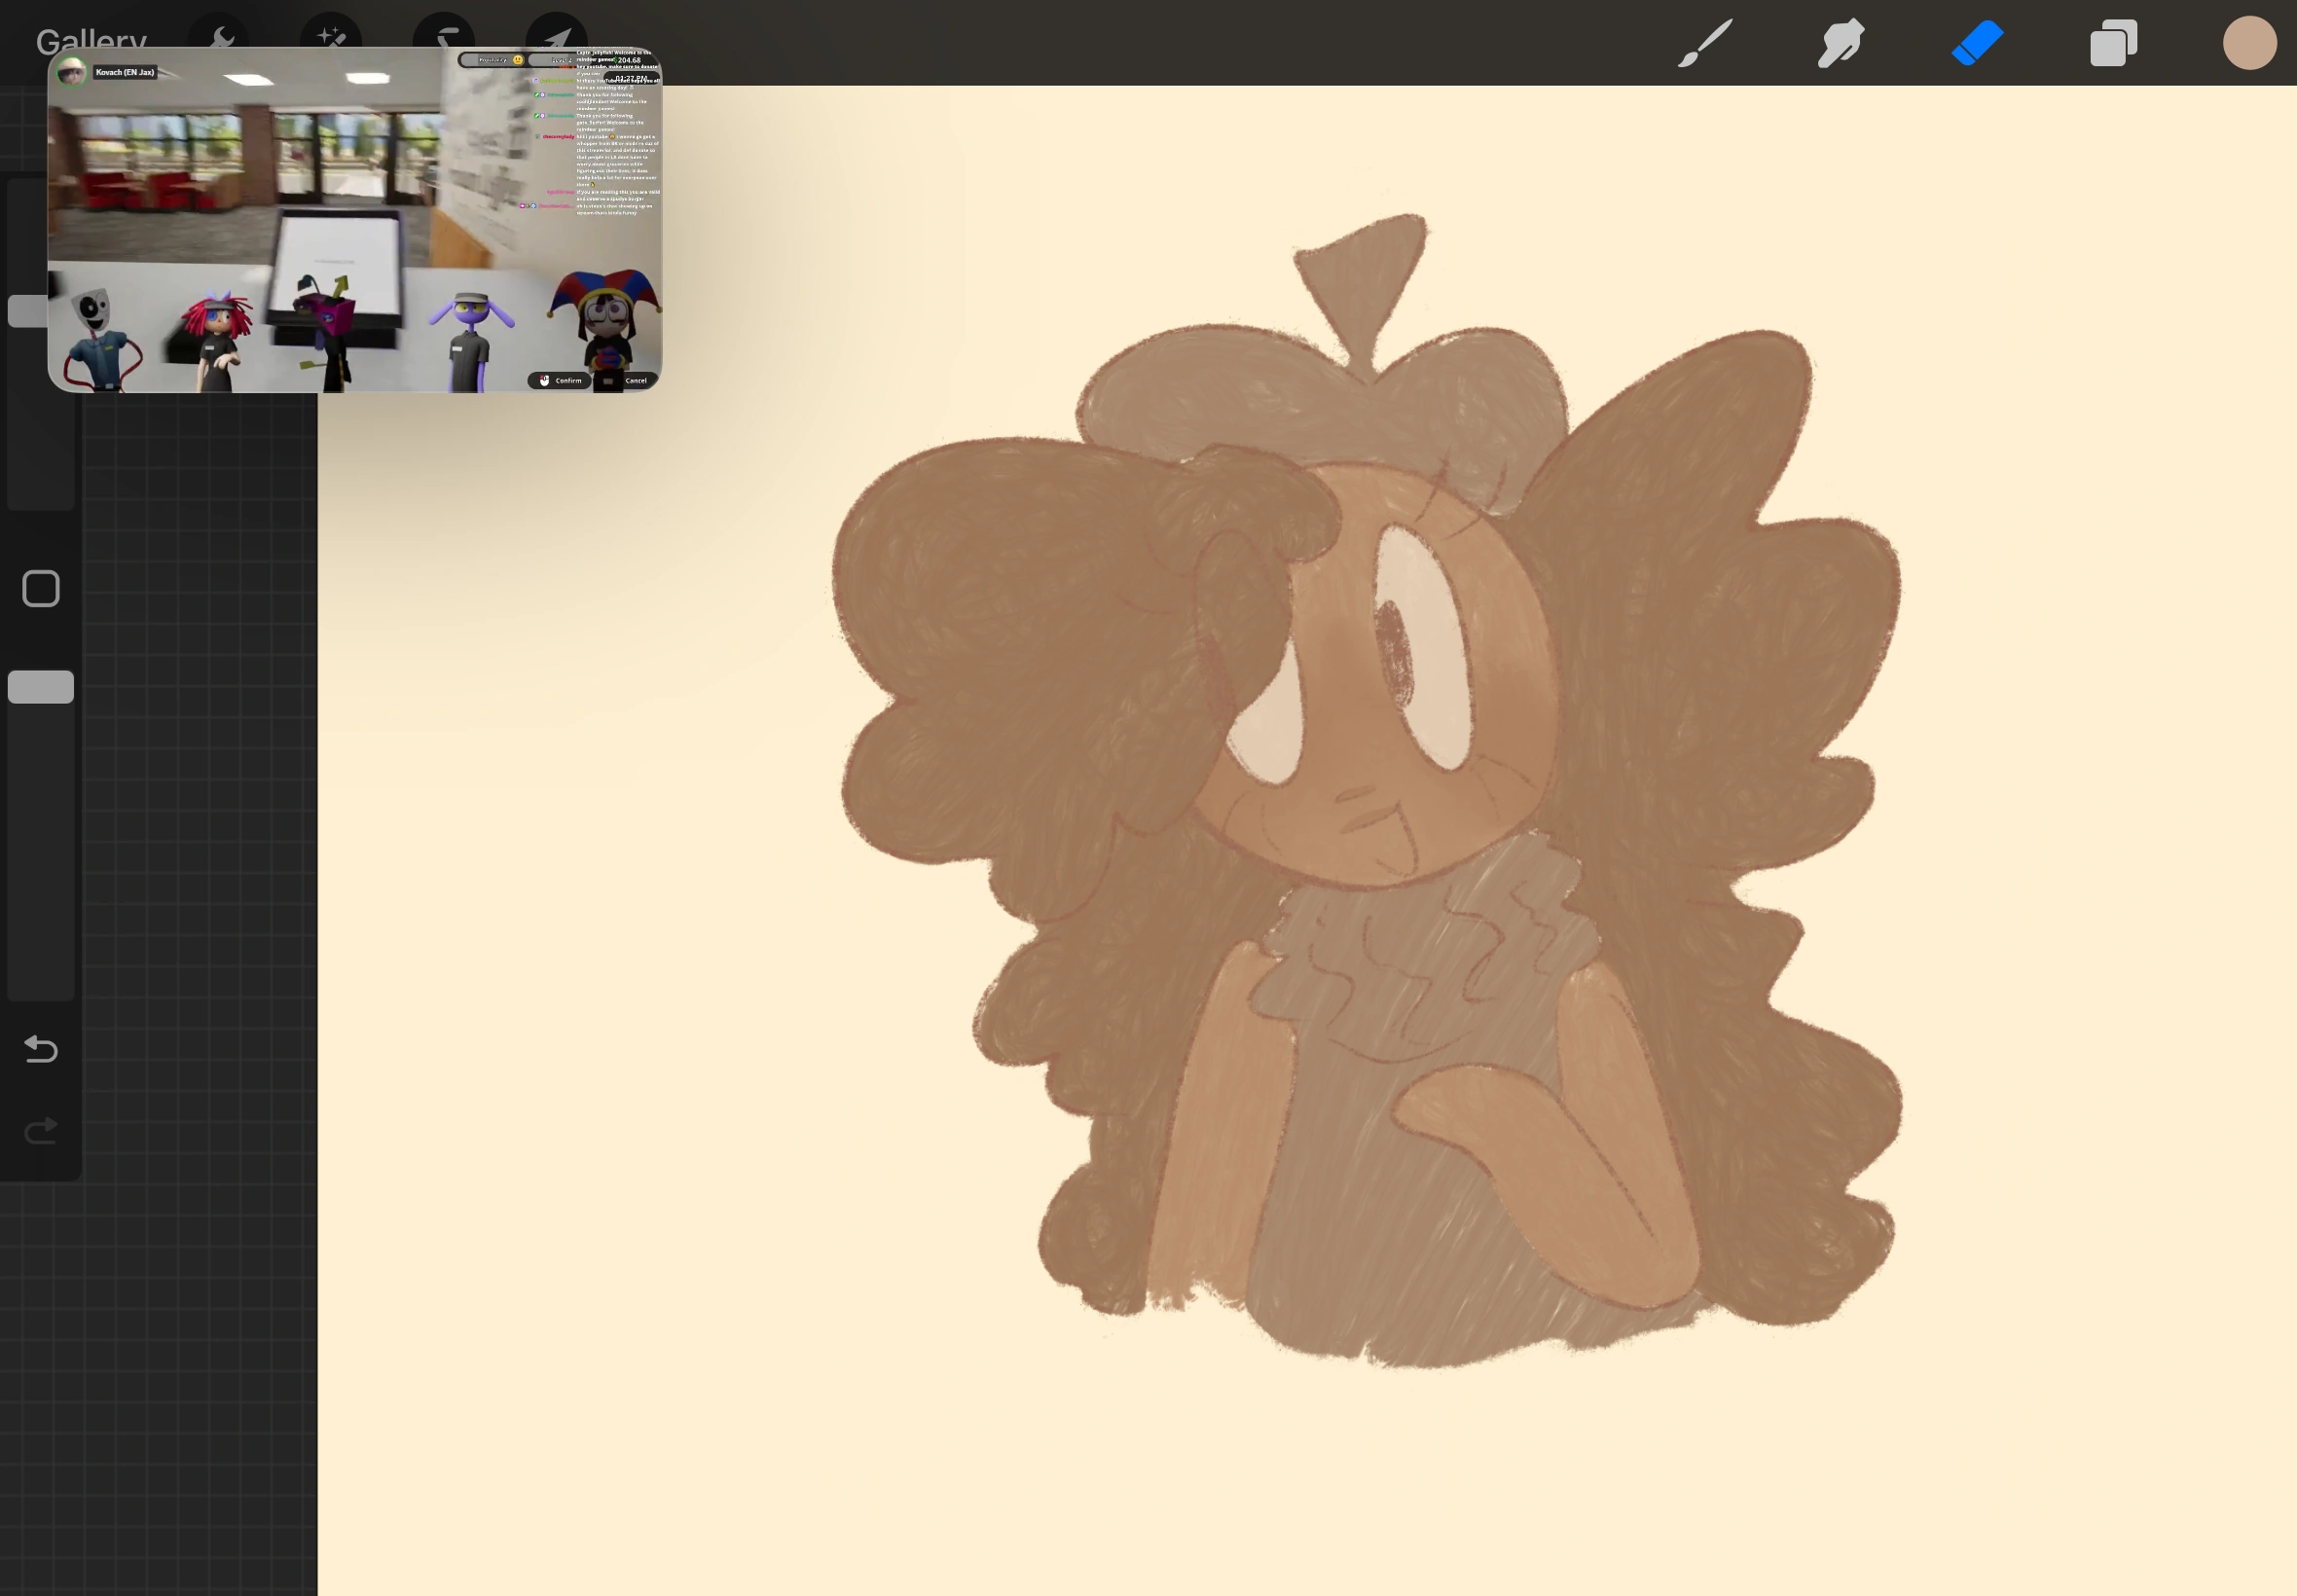
Task: Click the opacity slider handle
Action: [41, 687]
